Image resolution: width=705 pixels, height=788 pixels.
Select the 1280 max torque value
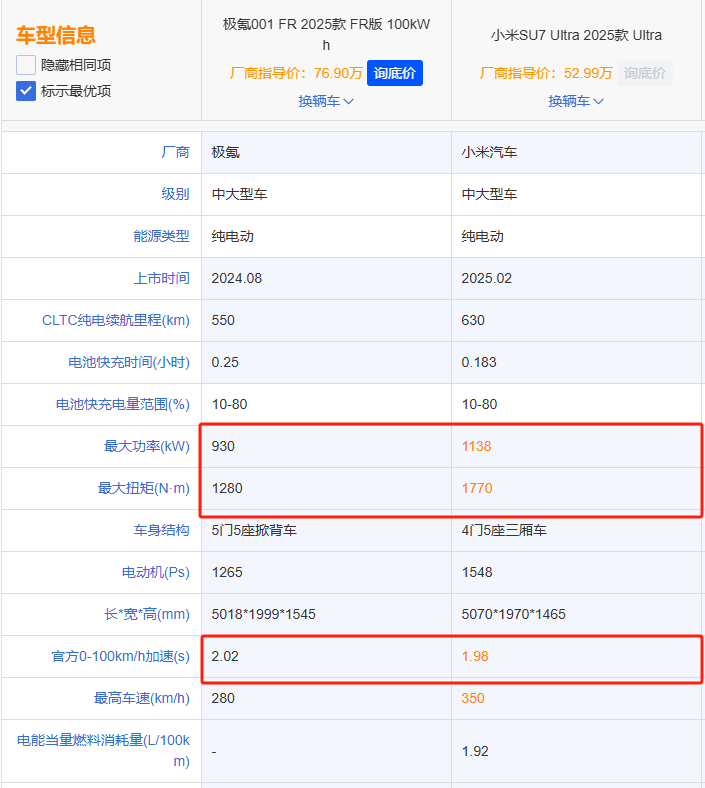tap(227, 488)
